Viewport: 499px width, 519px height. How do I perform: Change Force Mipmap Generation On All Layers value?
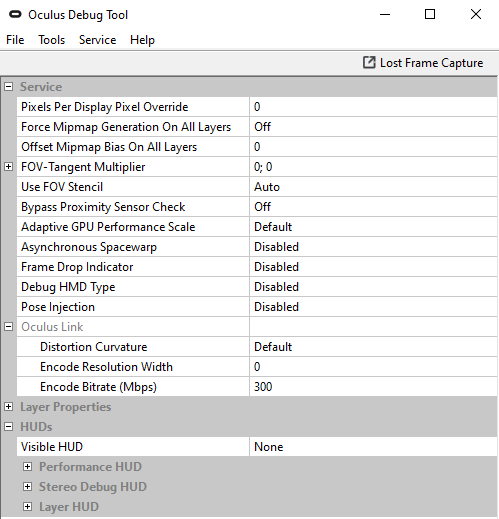click(x=373, y=127)
